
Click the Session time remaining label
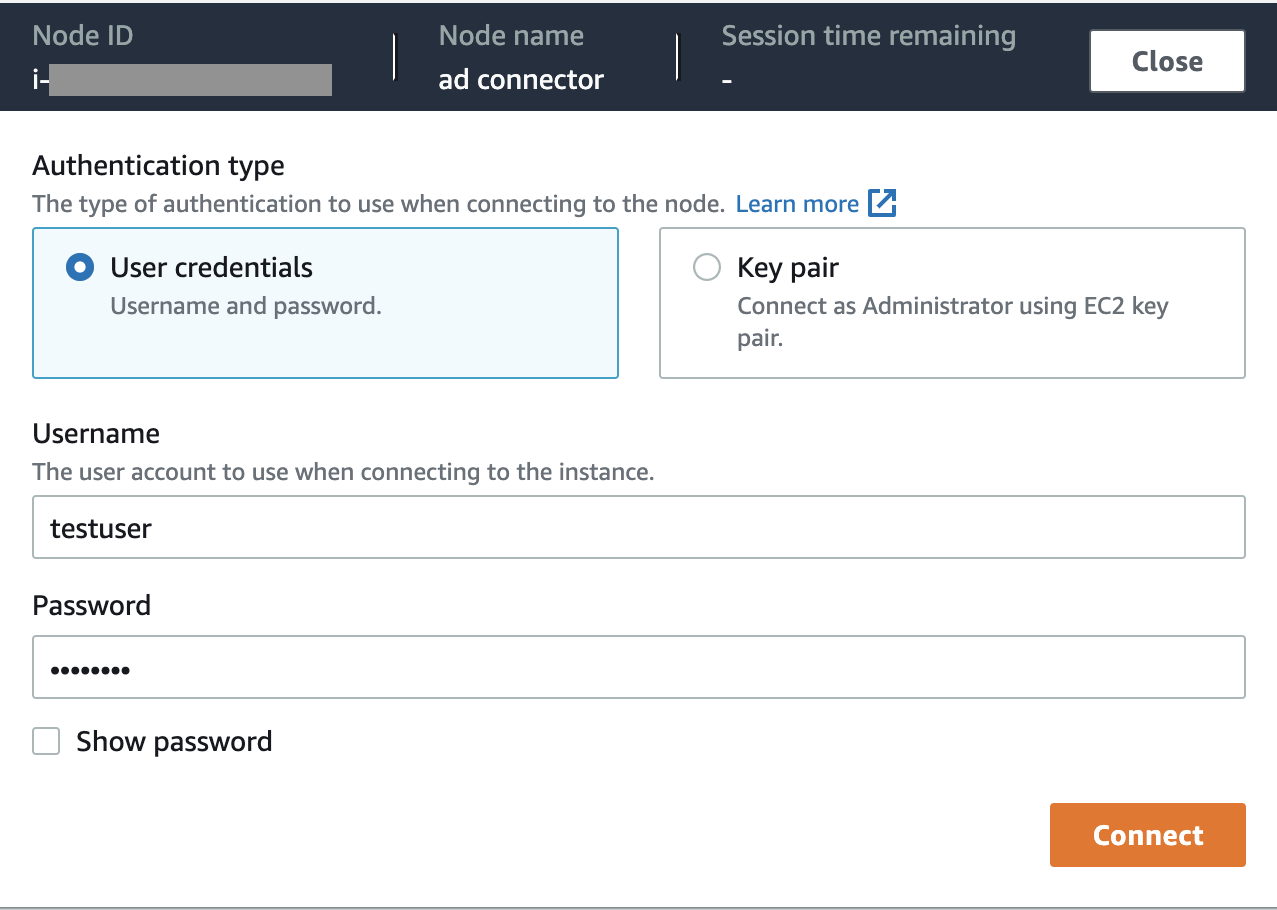pyautogui.click(x=868, y=36)
